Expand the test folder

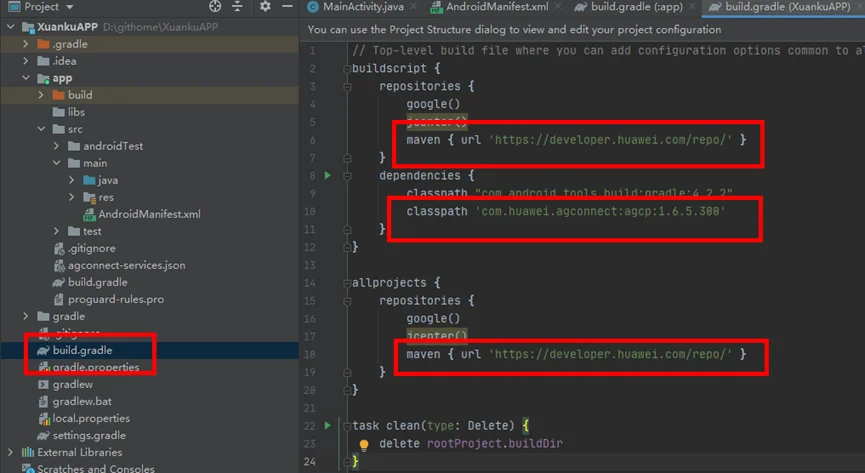[x=56, y=231]
